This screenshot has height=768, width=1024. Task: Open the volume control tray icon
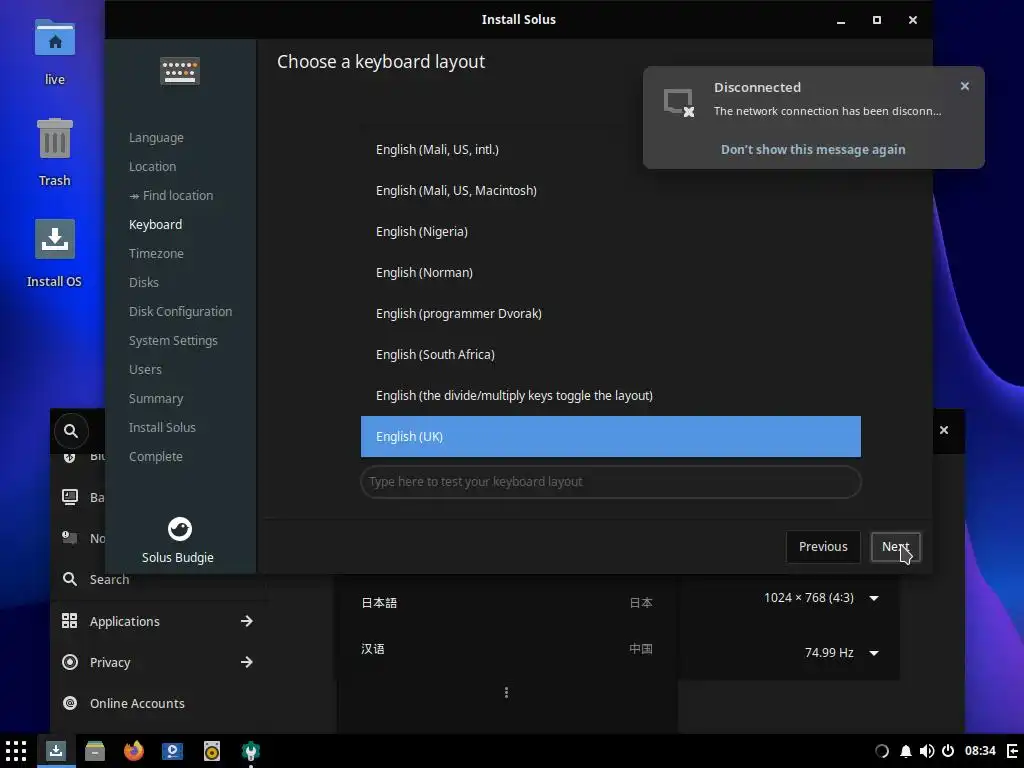[926, 751]
